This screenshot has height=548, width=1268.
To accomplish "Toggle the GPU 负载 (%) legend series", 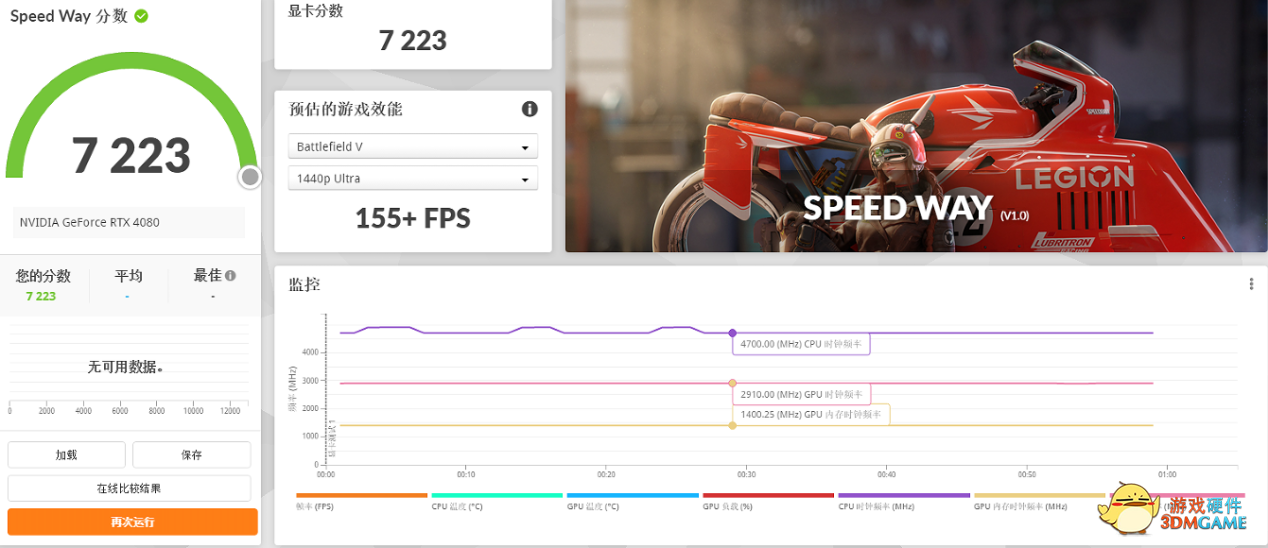I will pos(768,501).
